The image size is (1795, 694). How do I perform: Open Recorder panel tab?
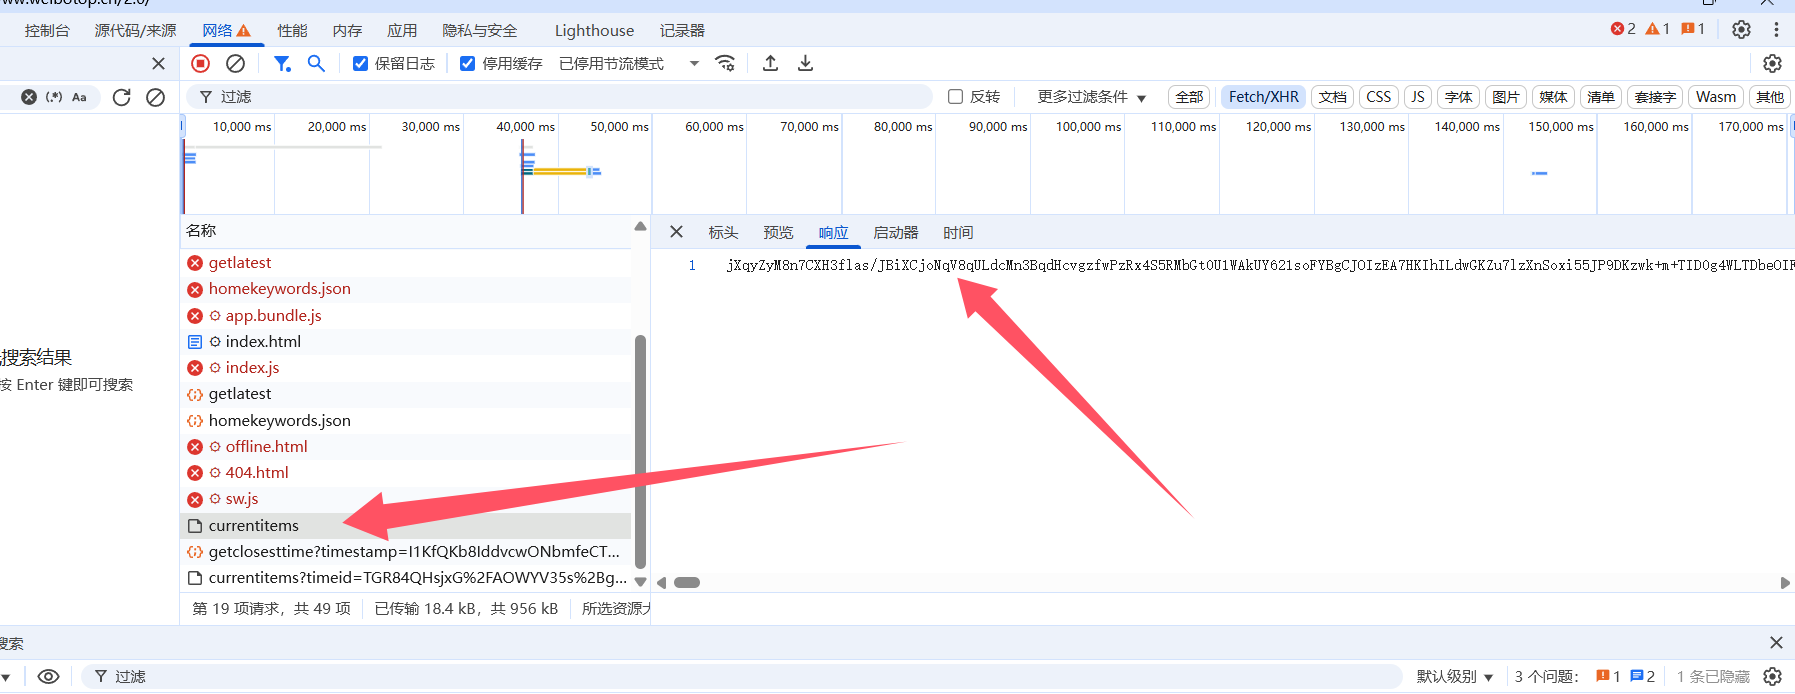682,30
